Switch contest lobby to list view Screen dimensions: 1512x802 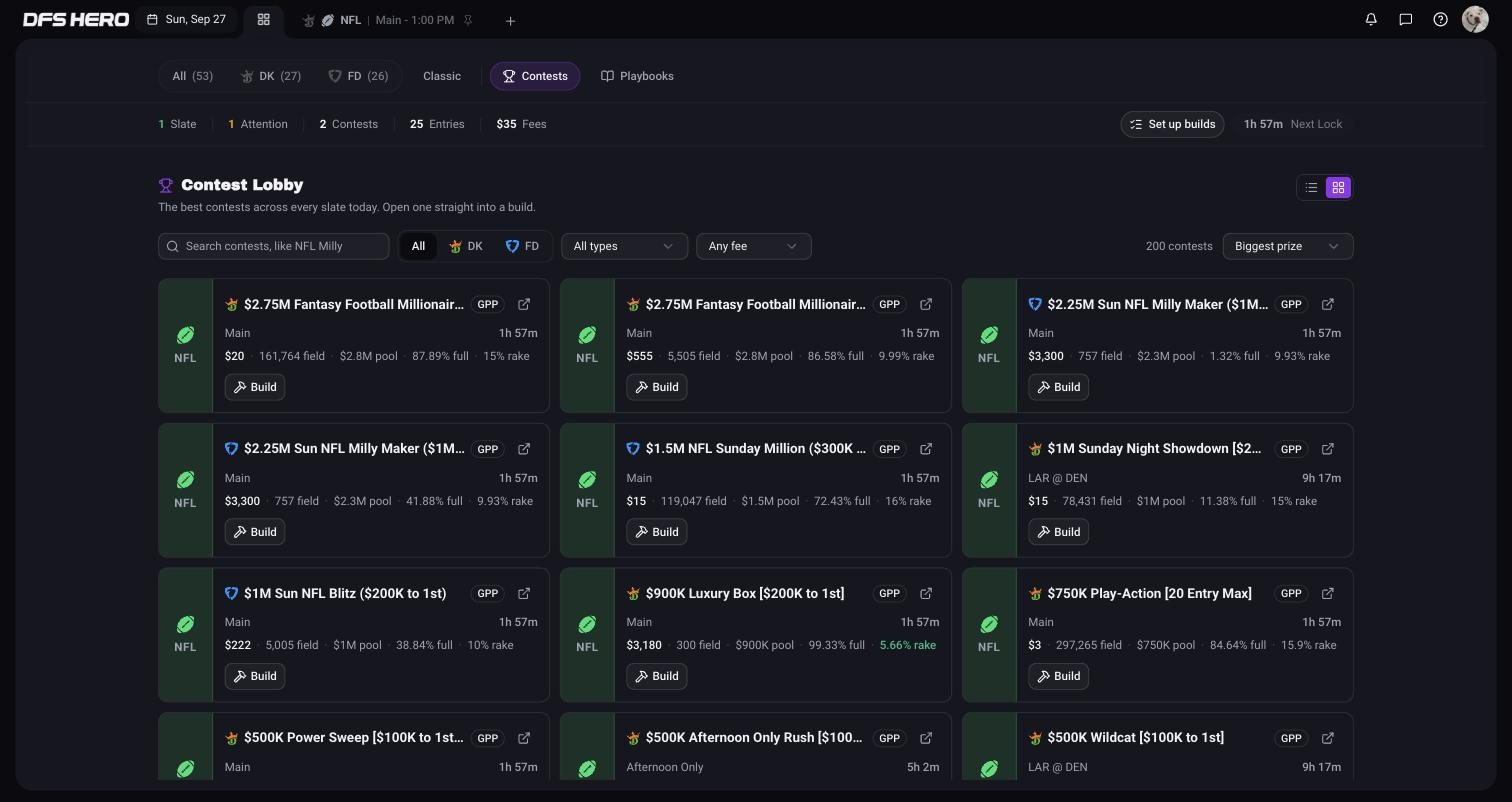point(1311,187)
